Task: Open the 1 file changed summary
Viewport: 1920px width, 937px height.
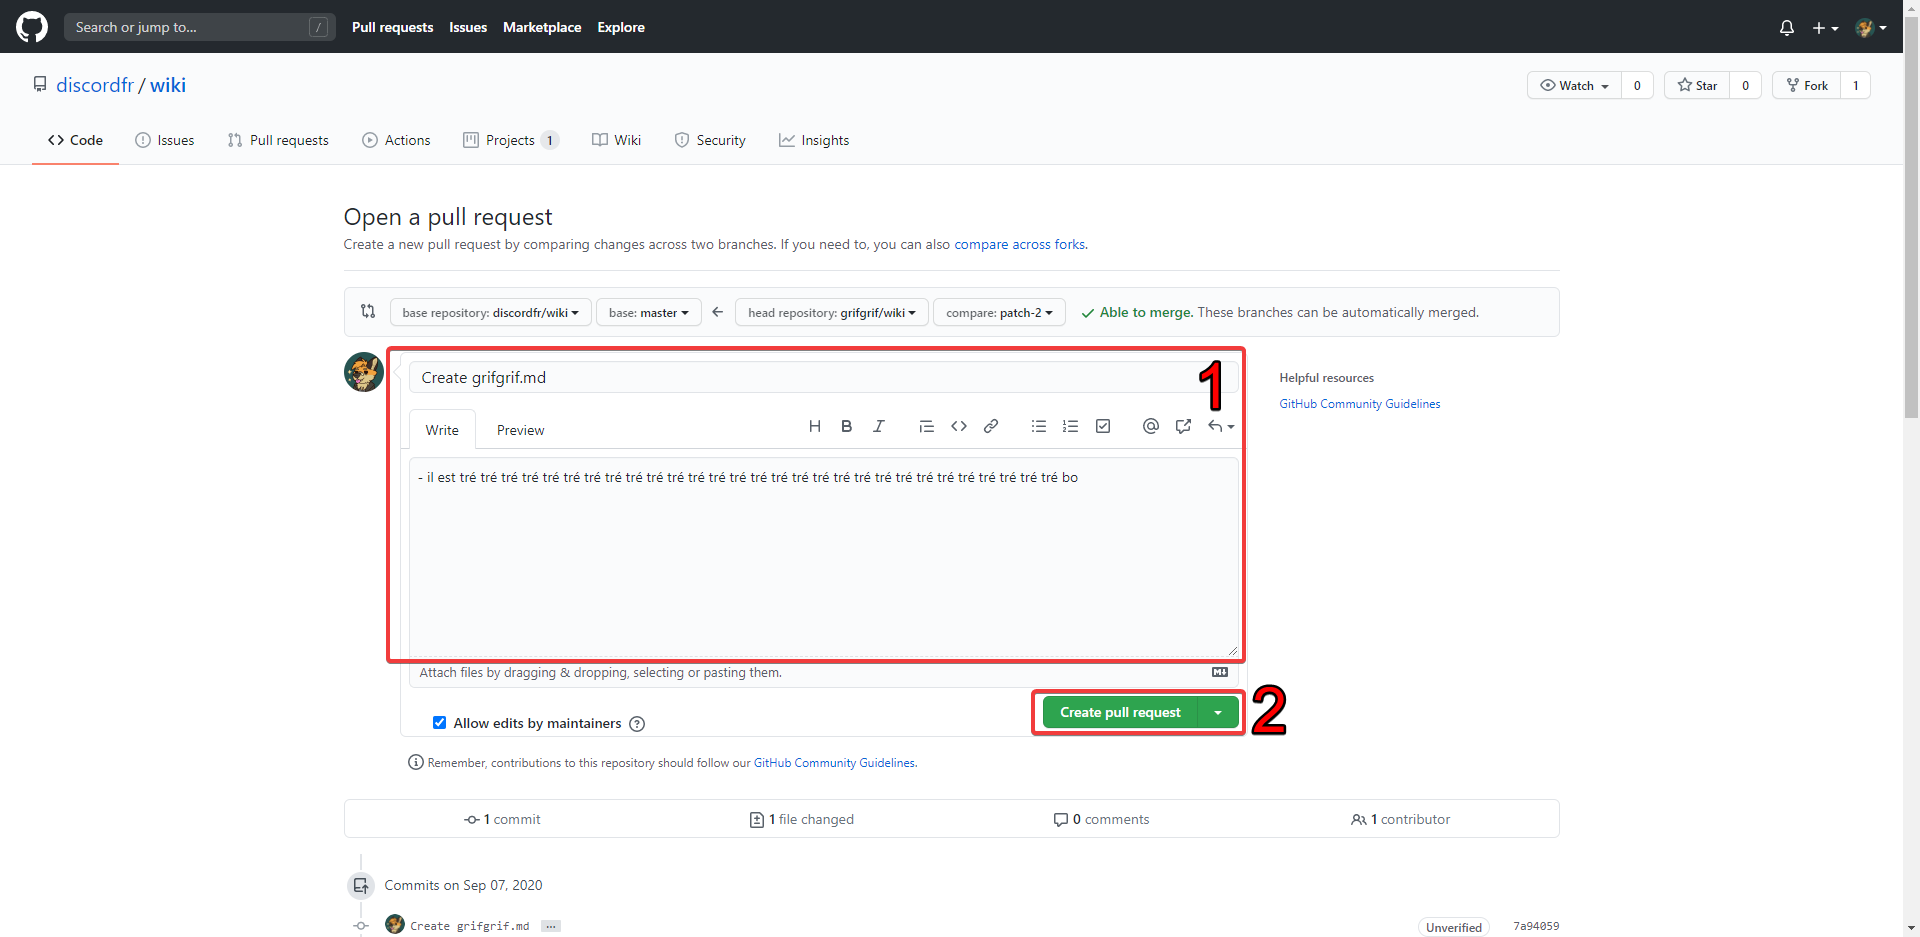Action: click(x=801, y=819)
